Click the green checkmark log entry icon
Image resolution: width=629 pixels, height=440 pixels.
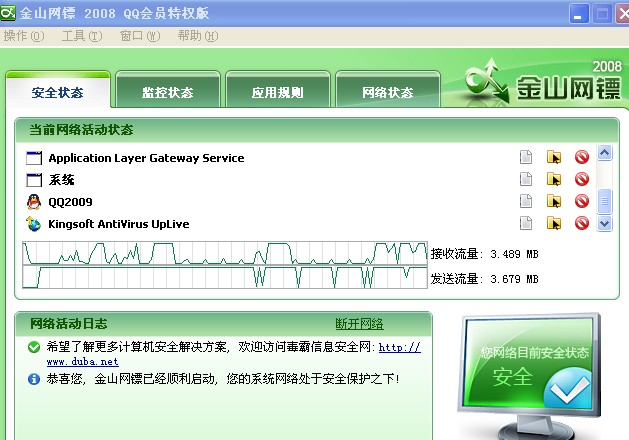point(34,347)
